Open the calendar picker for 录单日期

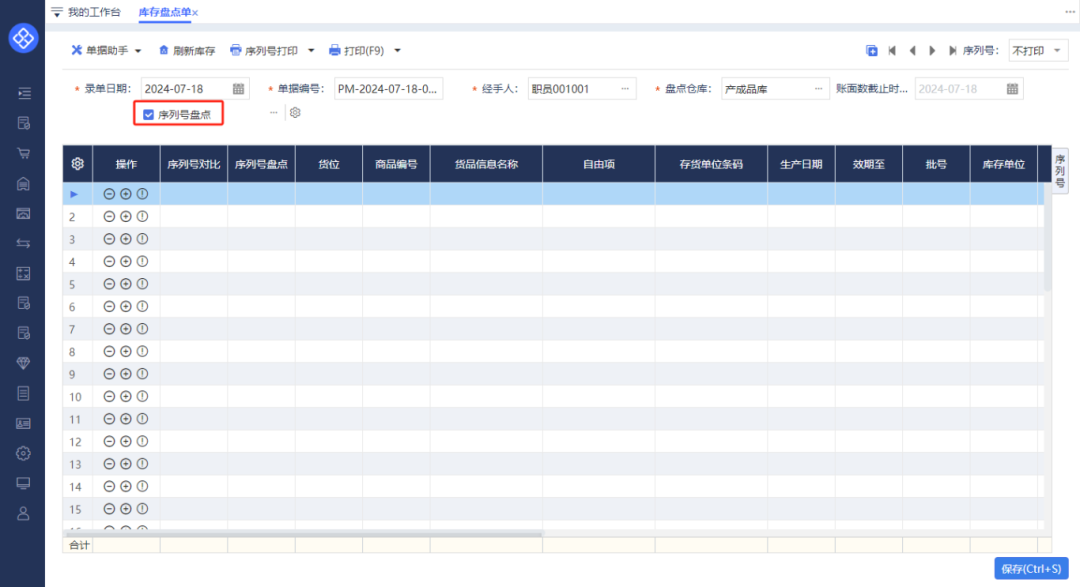238,89
